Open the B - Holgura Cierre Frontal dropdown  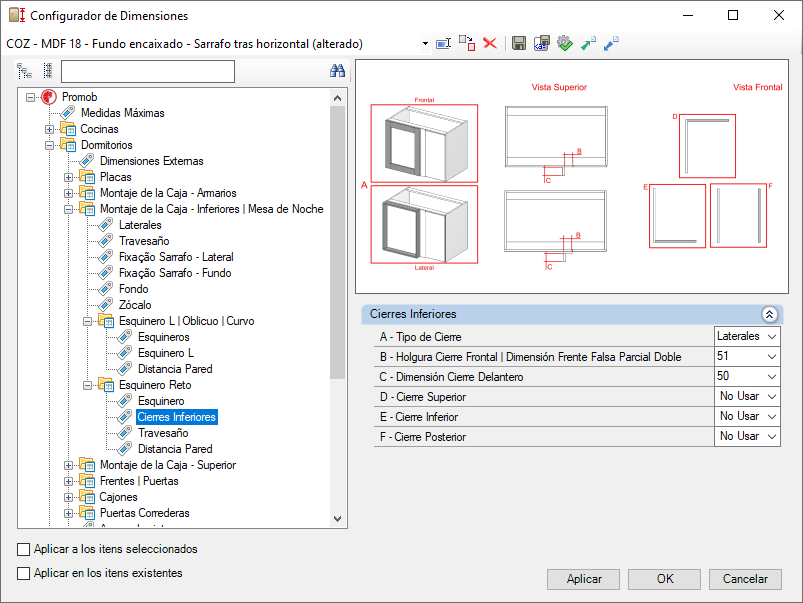[x=772, y=357]
